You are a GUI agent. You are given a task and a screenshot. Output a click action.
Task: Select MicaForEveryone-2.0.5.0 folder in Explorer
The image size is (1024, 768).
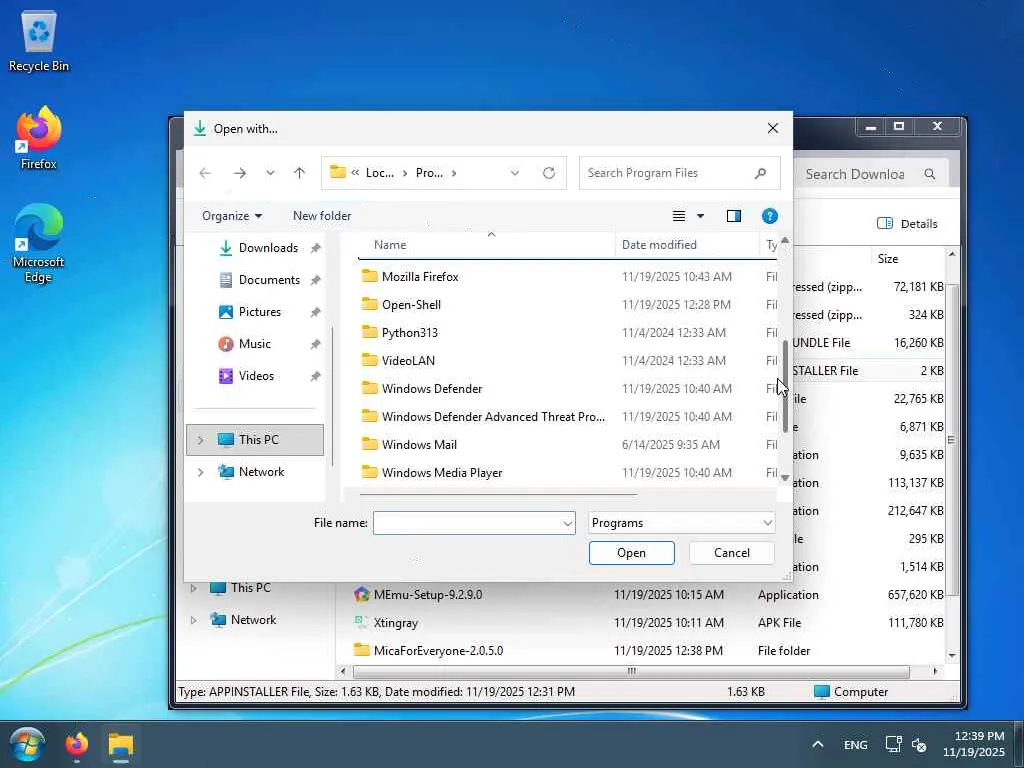(x=438, y=651)
